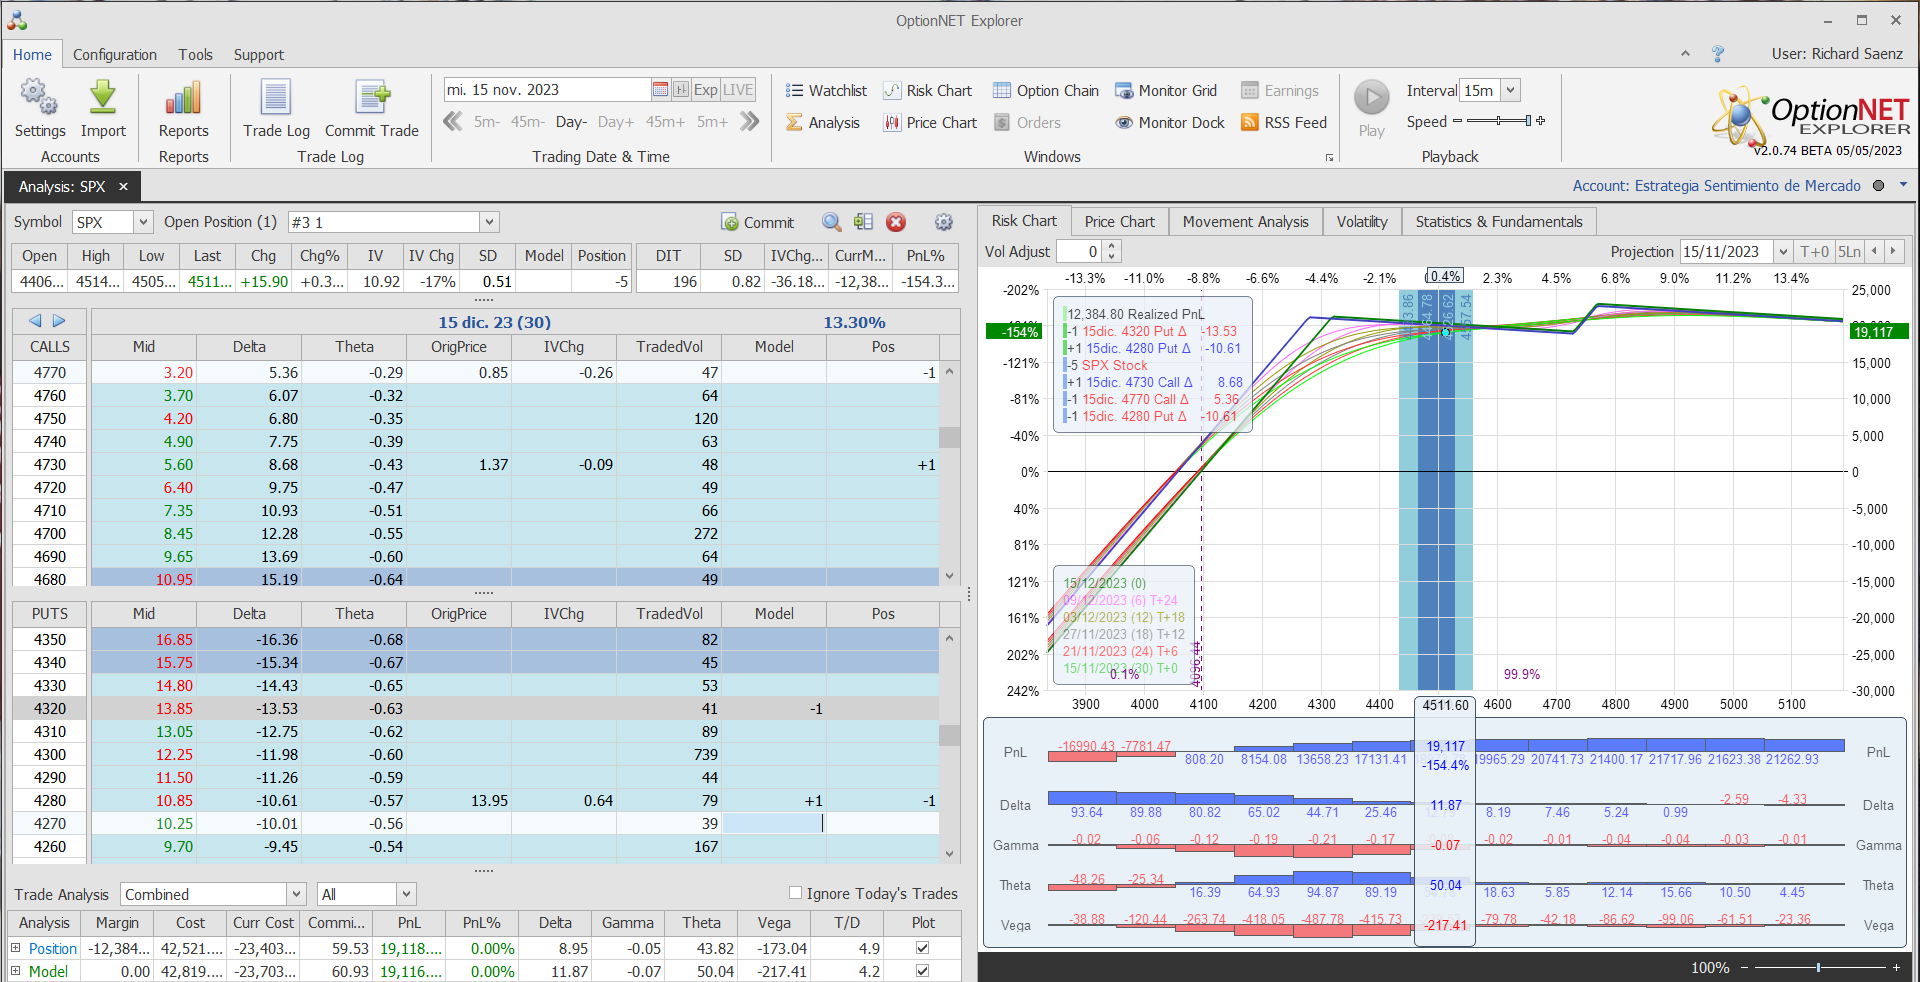Image resolution: width=1920 pixels, height=982 pixels.
Task: Open Statistics & Fundamentals tab
Action: click(x=1499, y=221)
